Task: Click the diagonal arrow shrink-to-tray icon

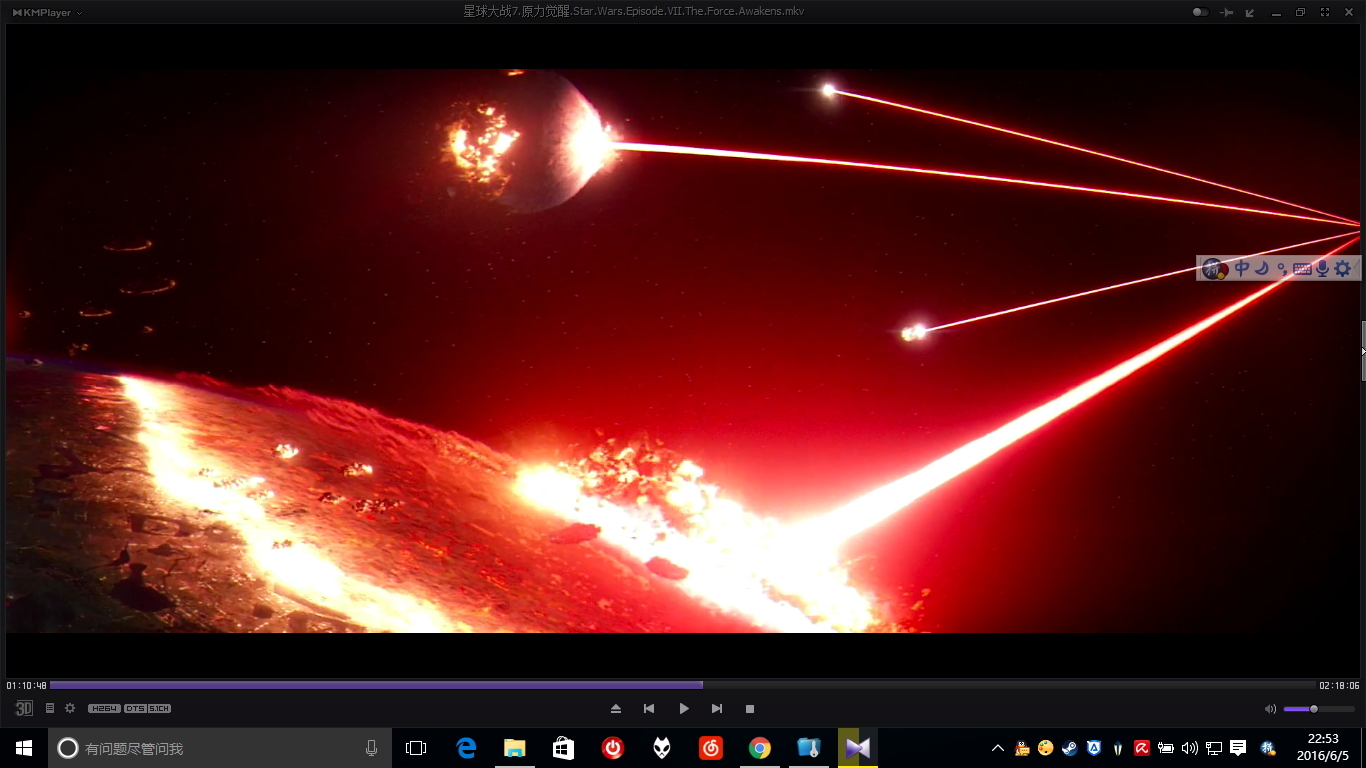Action: (x=1251, y=12)
